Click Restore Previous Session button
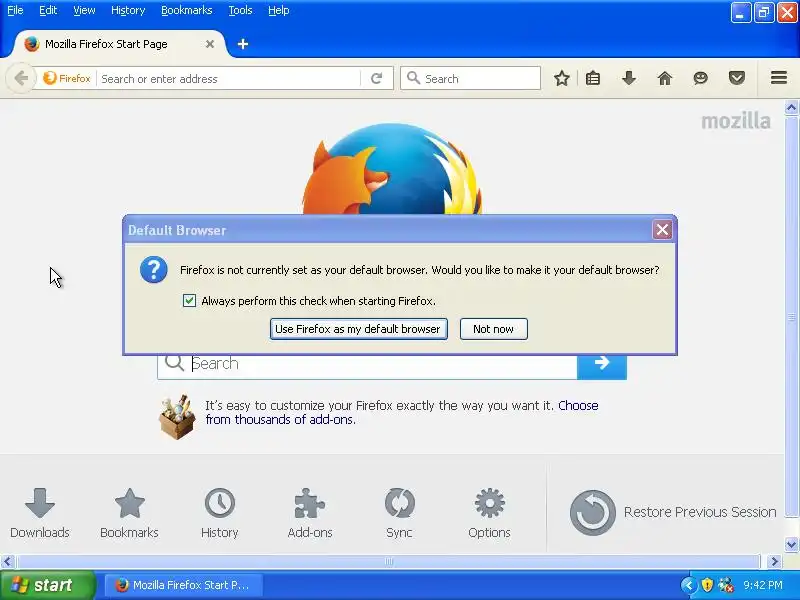The height and width of the screenshot is (600, 800). click(x=673, y=512)
